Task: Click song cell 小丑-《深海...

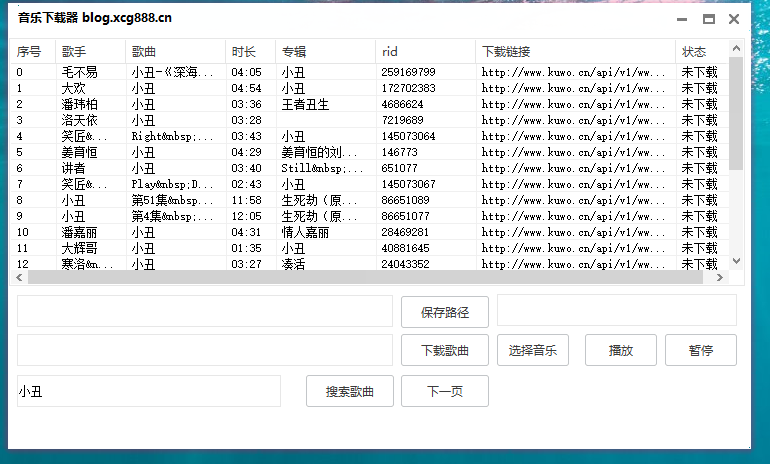Action: tap(172, 72)
